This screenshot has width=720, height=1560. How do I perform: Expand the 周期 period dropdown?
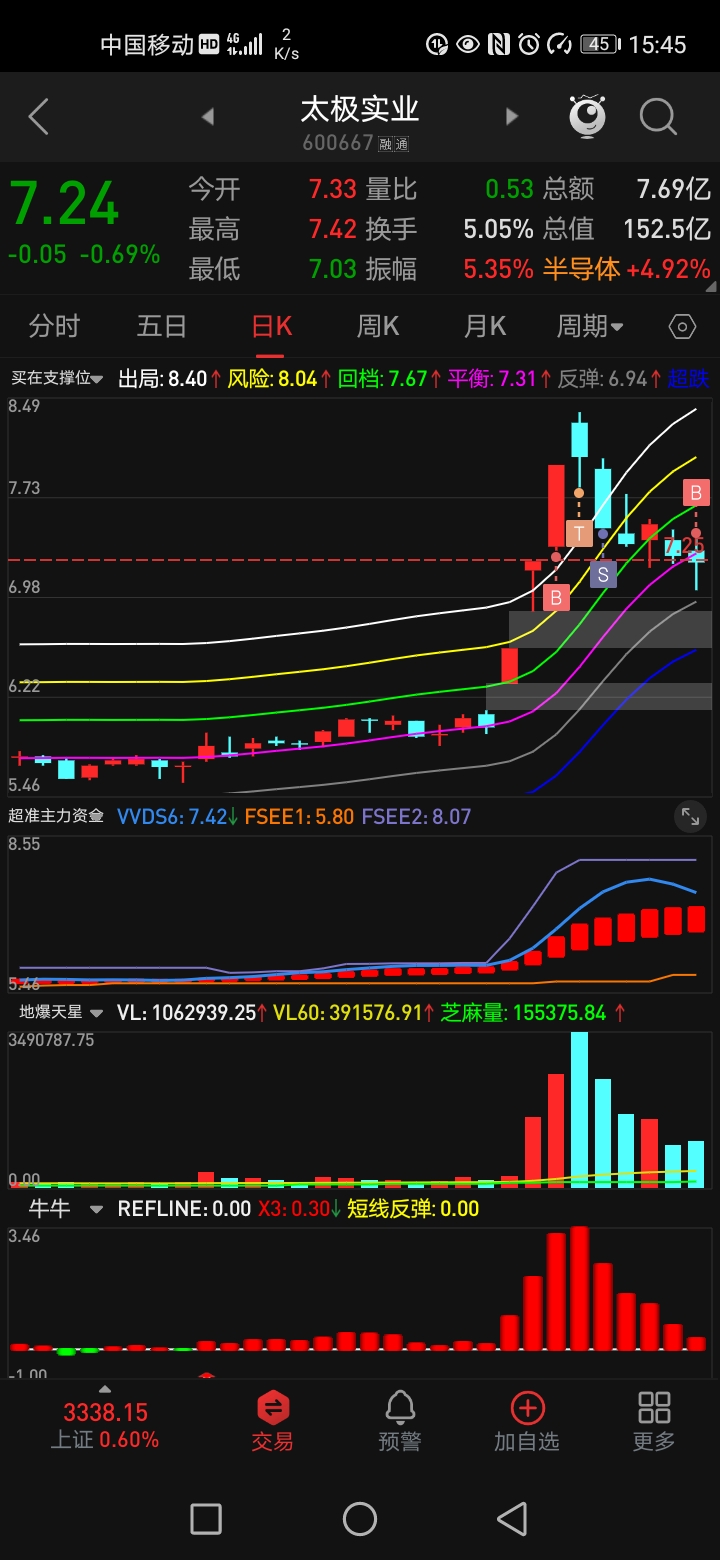tap(590, 327)
